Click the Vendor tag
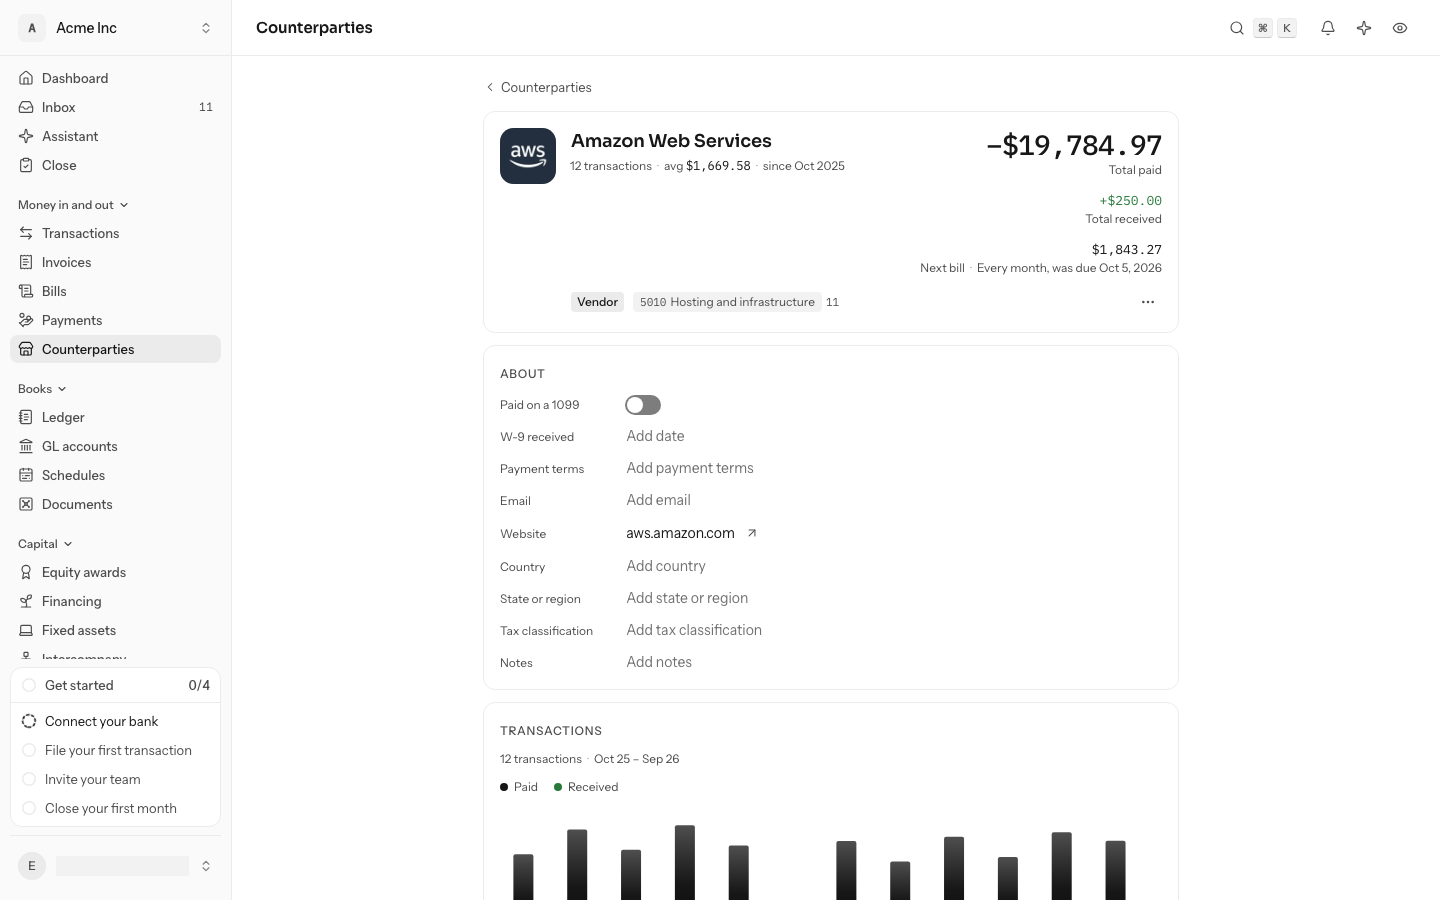The width and height of the screenshot is (1440, 900). click(597, 302)
